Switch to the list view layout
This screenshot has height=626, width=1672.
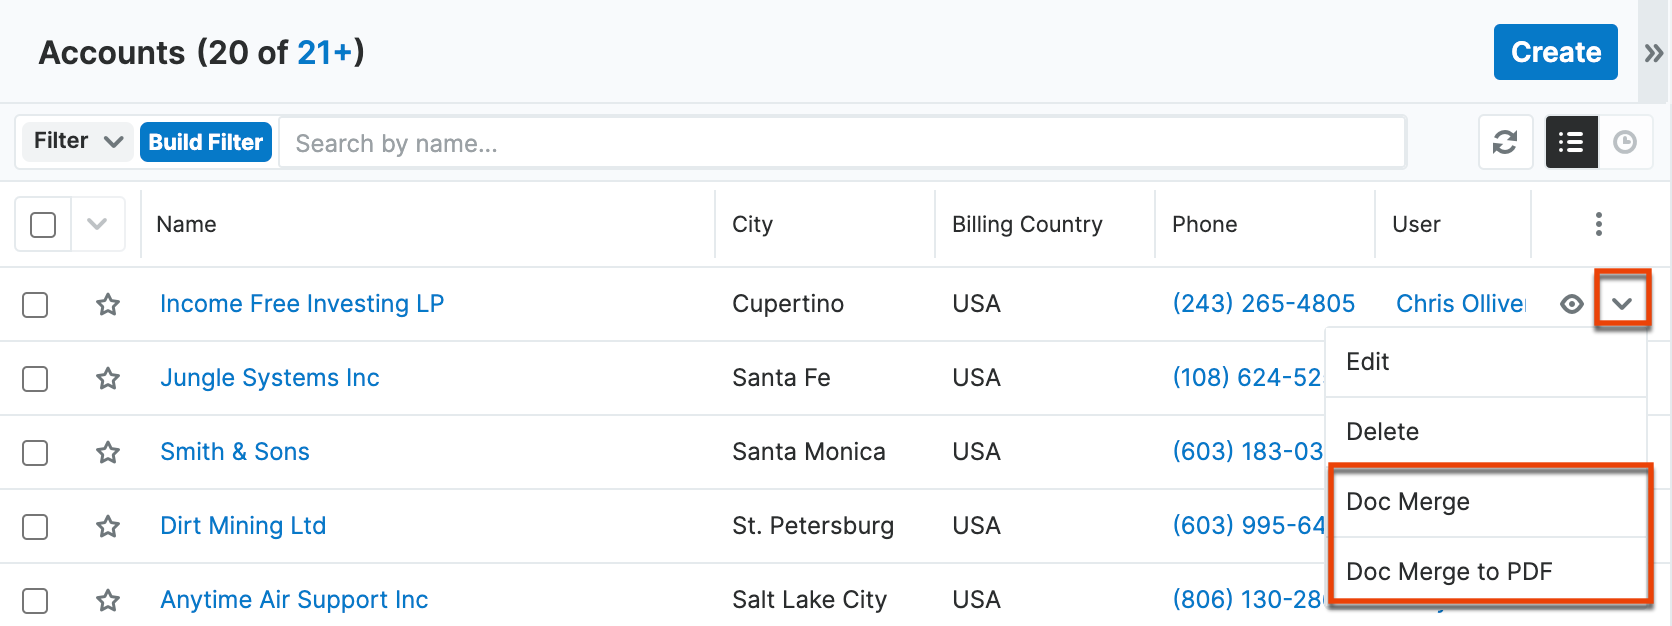pos(1571,142)
